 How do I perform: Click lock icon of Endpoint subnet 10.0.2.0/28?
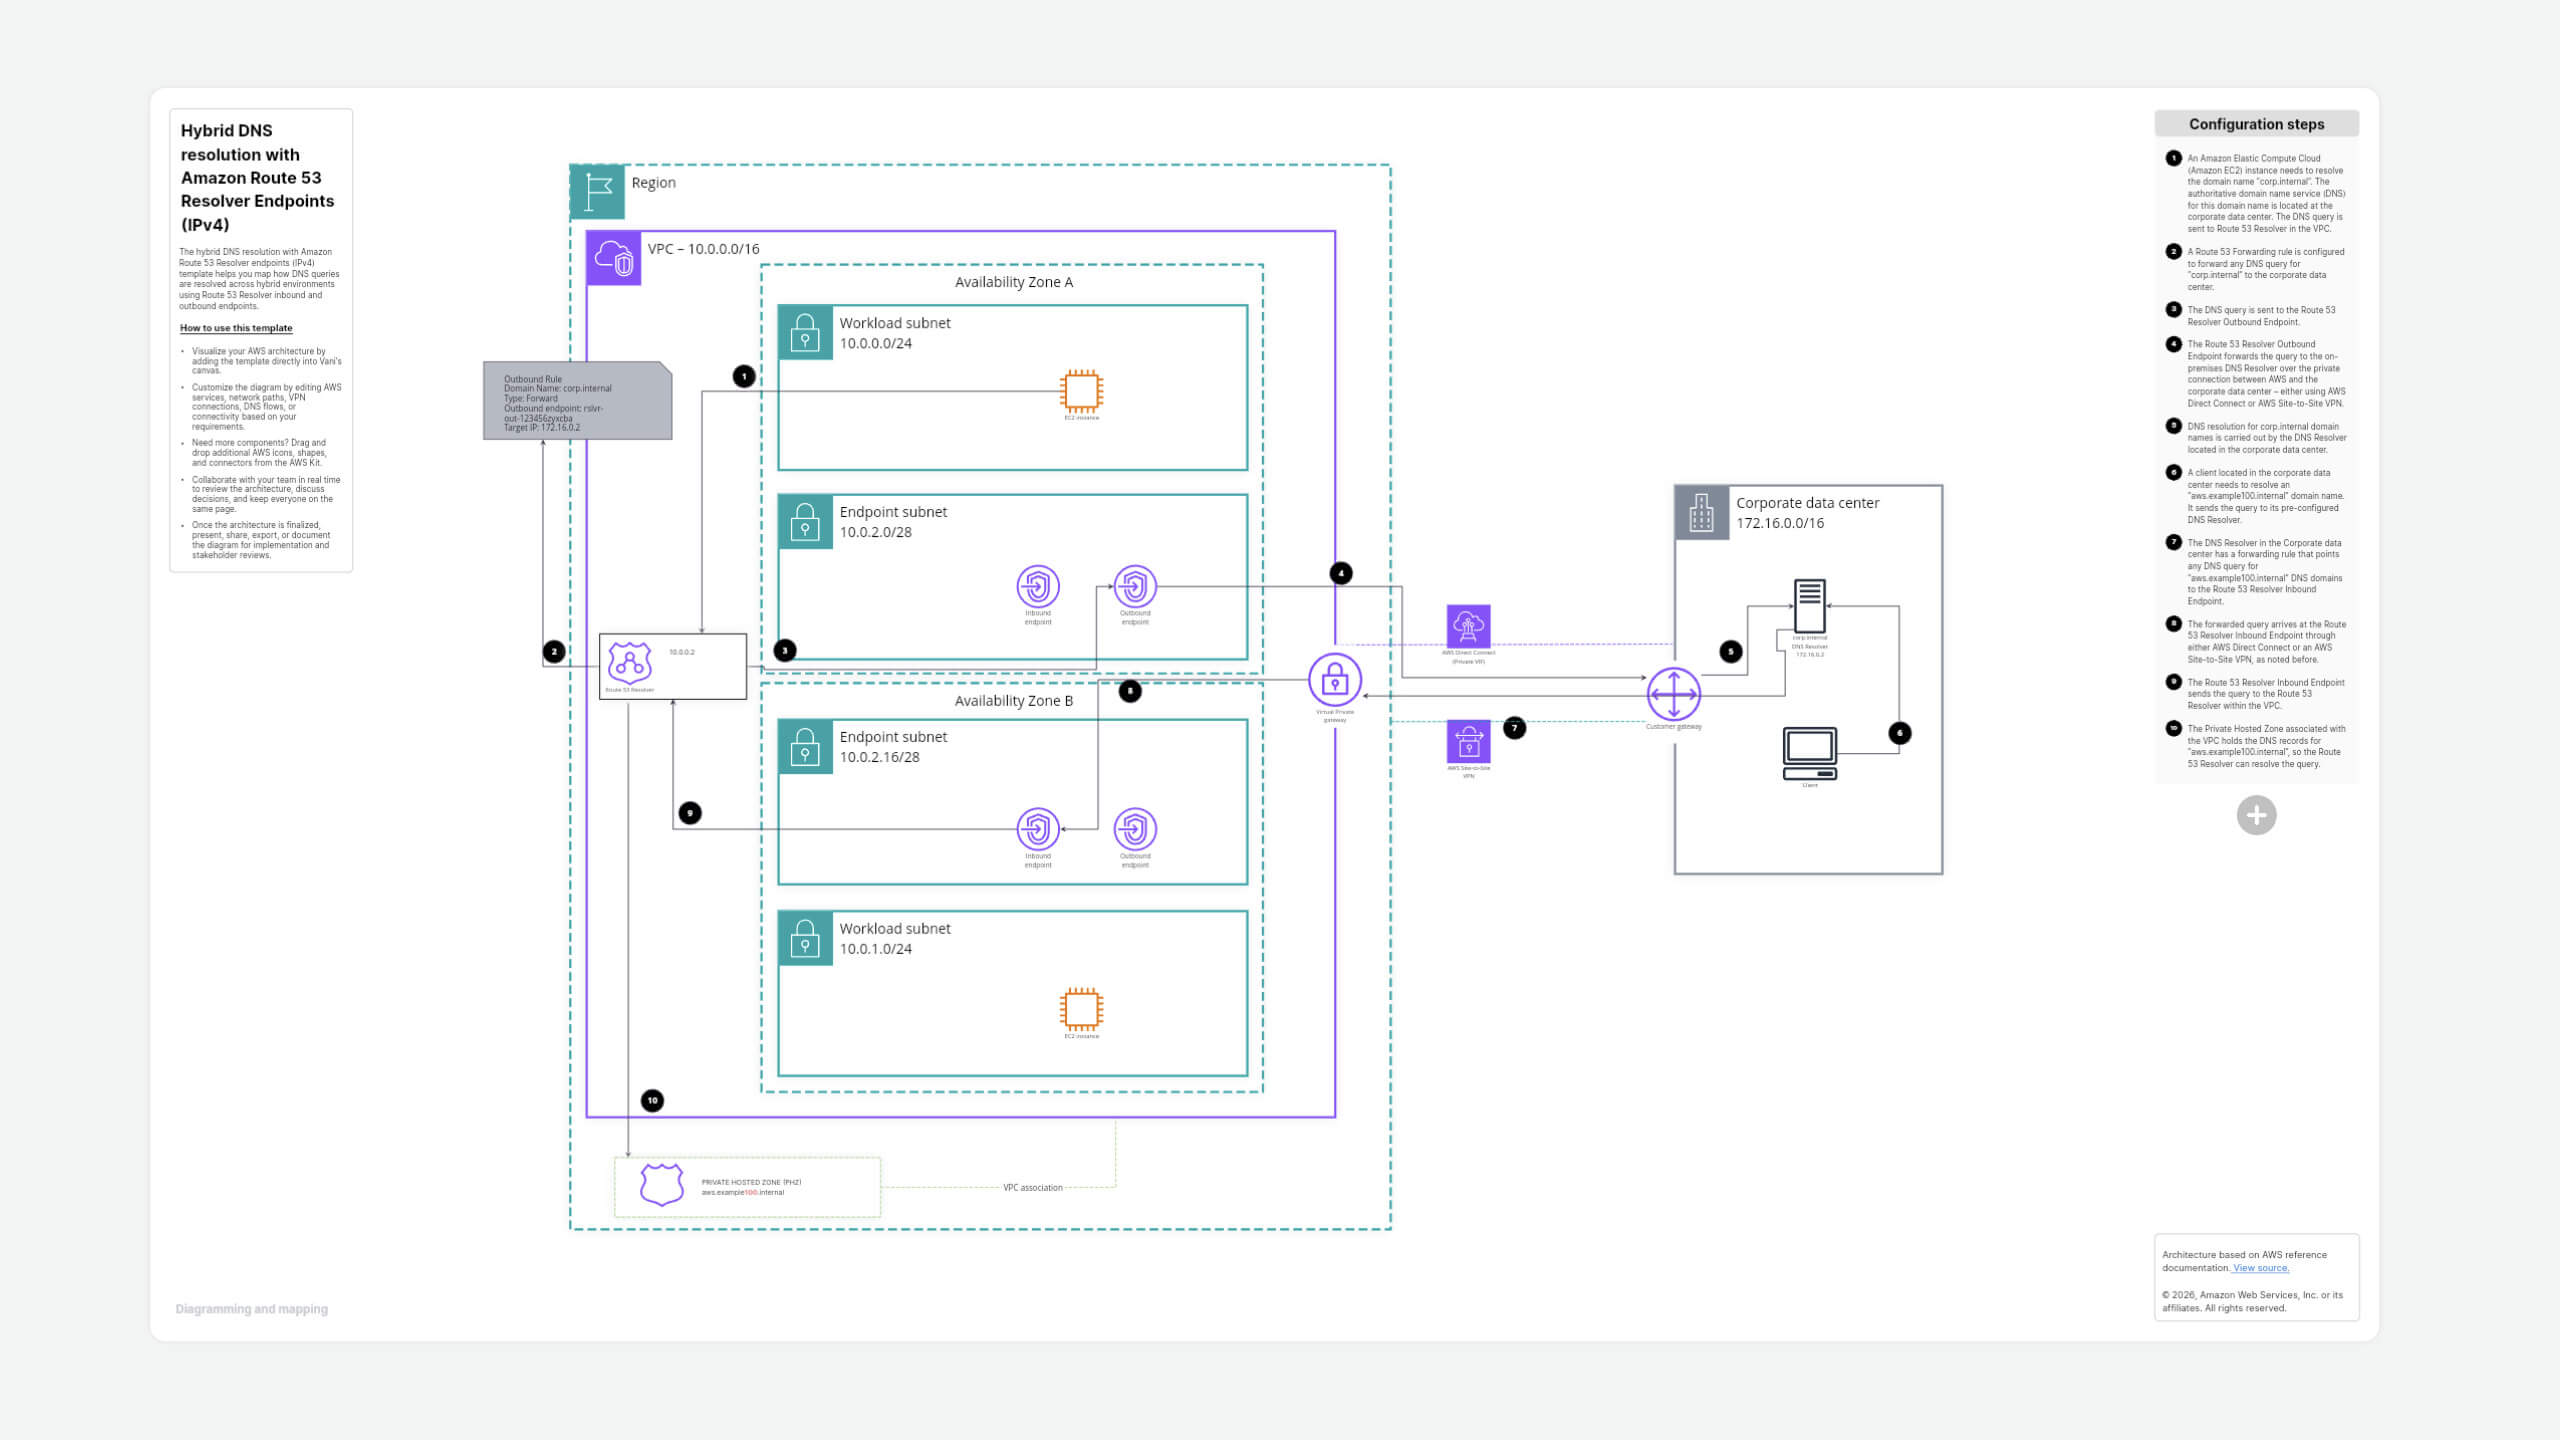tap(805, 522)
